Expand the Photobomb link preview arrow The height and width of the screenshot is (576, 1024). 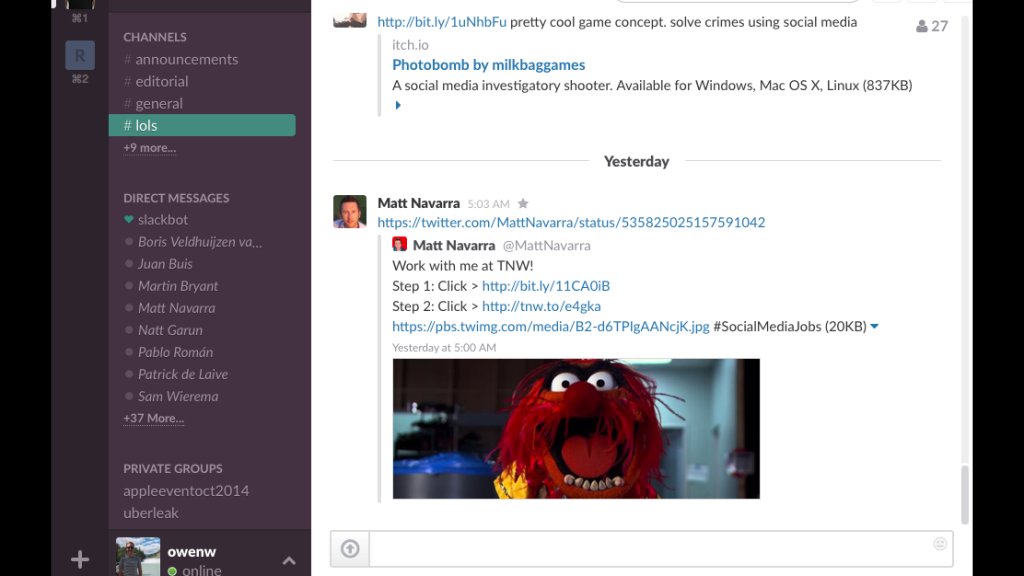[x=398, y=105]
